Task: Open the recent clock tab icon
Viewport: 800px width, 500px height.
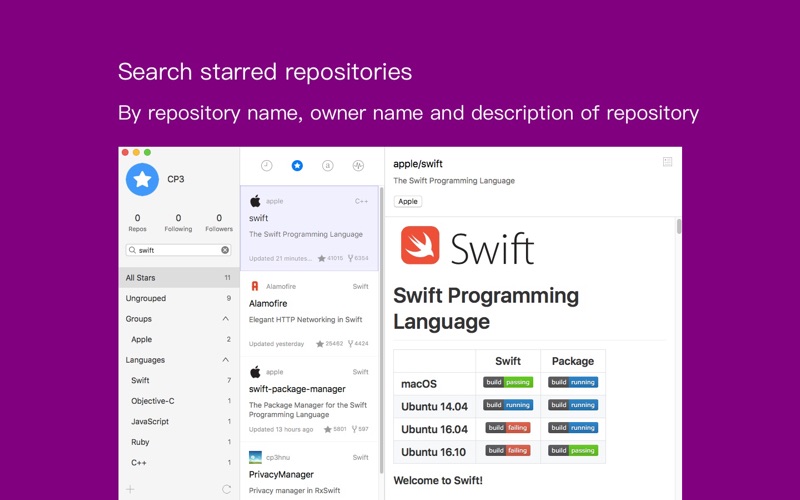Action: point(266,165)
